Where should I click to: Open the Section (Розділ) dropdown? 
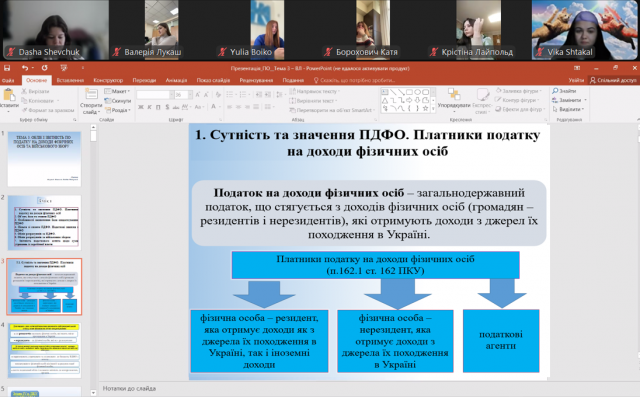[118, 110]
